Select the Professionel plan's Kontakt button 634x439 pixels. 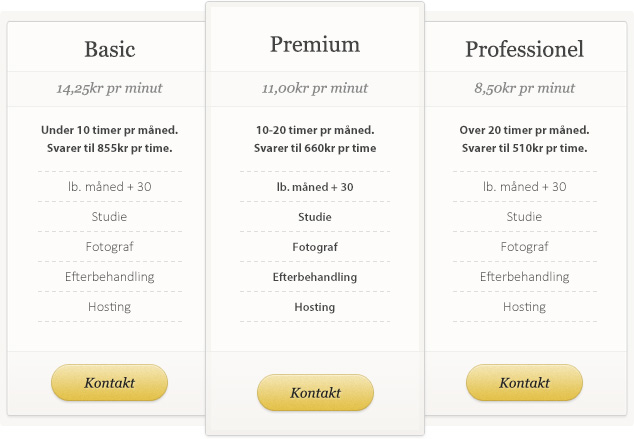click(x=524, y=382)
